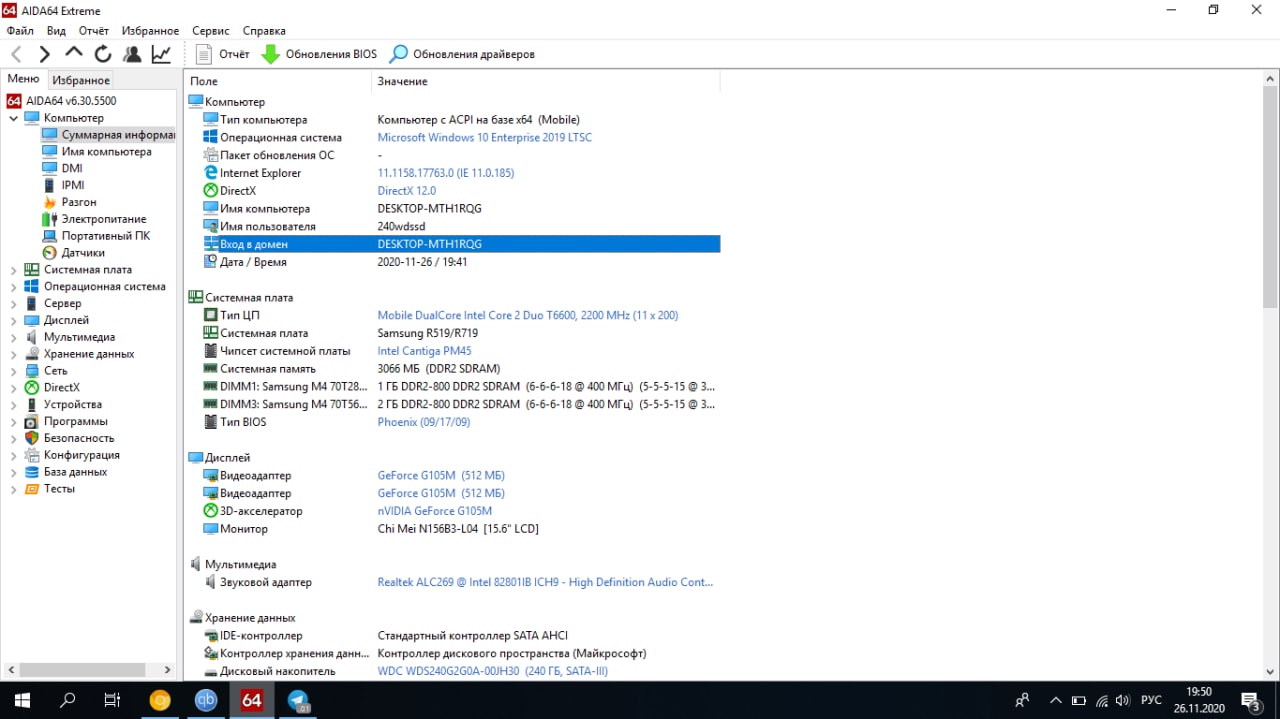Open the Справка menu

[x=264, y=31]
